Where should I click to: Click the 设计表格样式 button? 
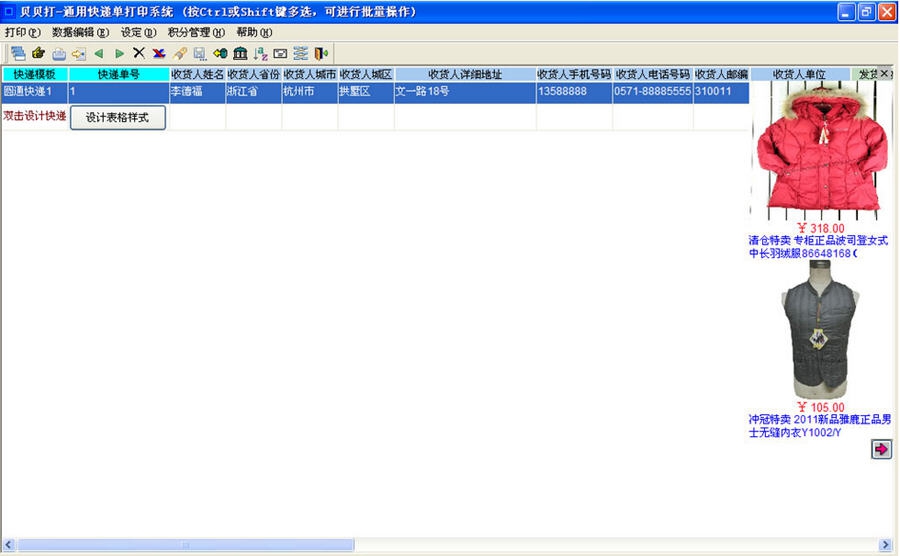pyautogui.click(x=118, y=117)
